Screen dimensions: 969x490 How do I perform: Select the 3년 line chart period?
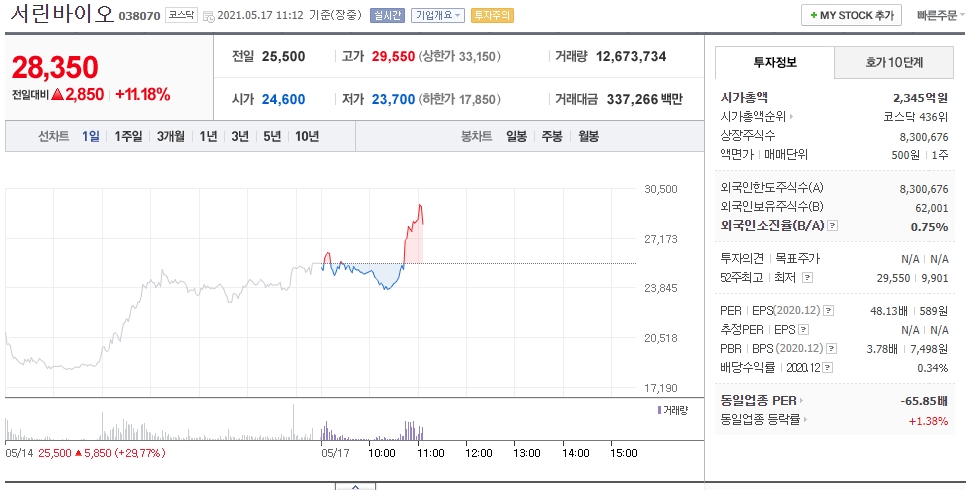[x=240, y=137]
